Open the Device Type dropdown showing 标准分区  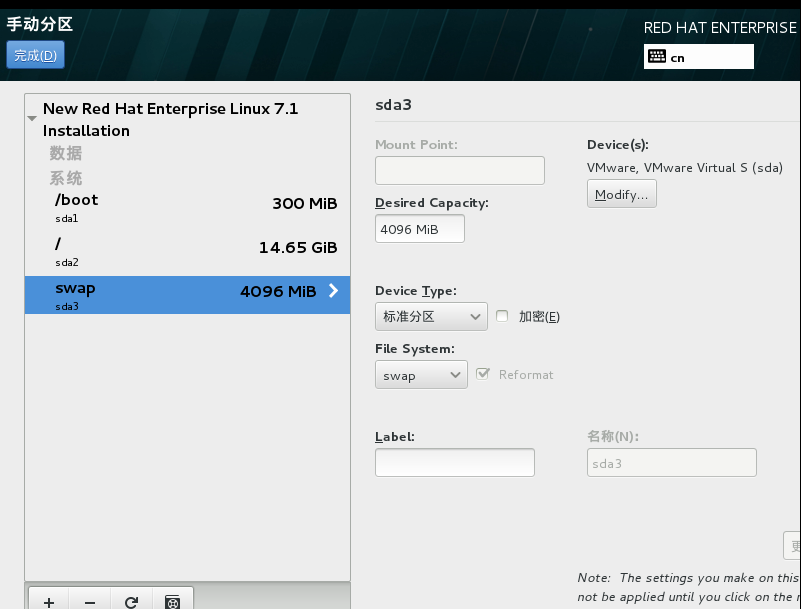431,317
